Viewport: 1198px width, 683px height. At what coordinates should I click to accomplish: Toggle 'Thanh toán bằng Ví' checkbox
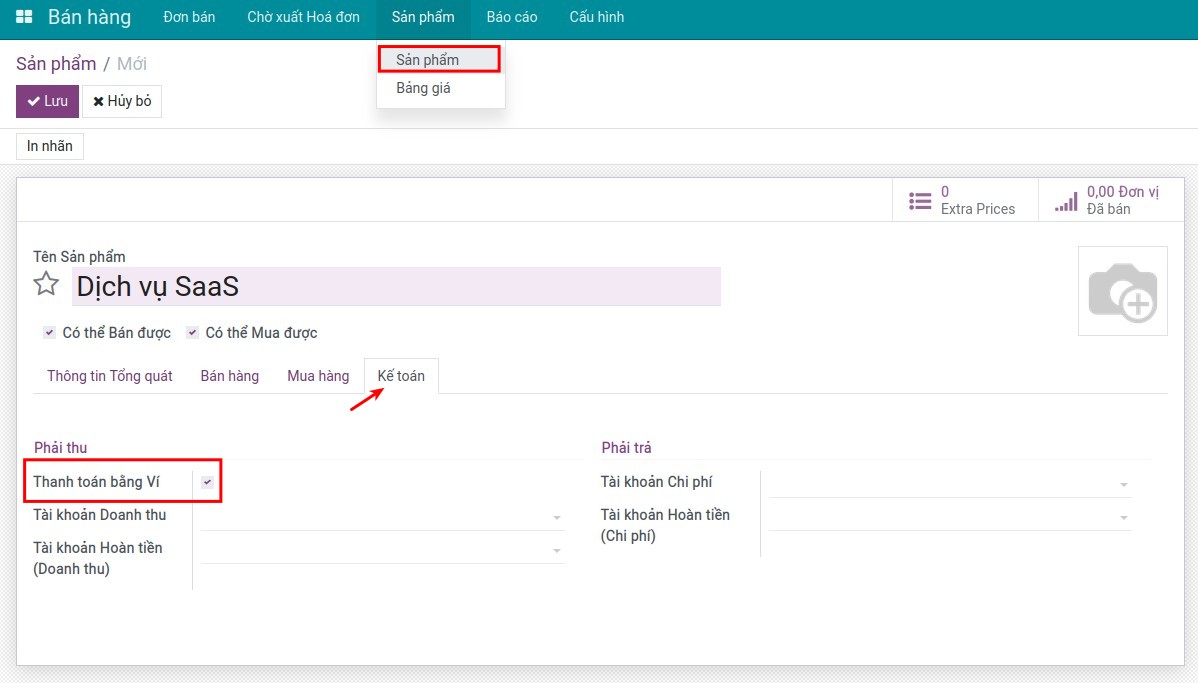[x=207, y=482]
